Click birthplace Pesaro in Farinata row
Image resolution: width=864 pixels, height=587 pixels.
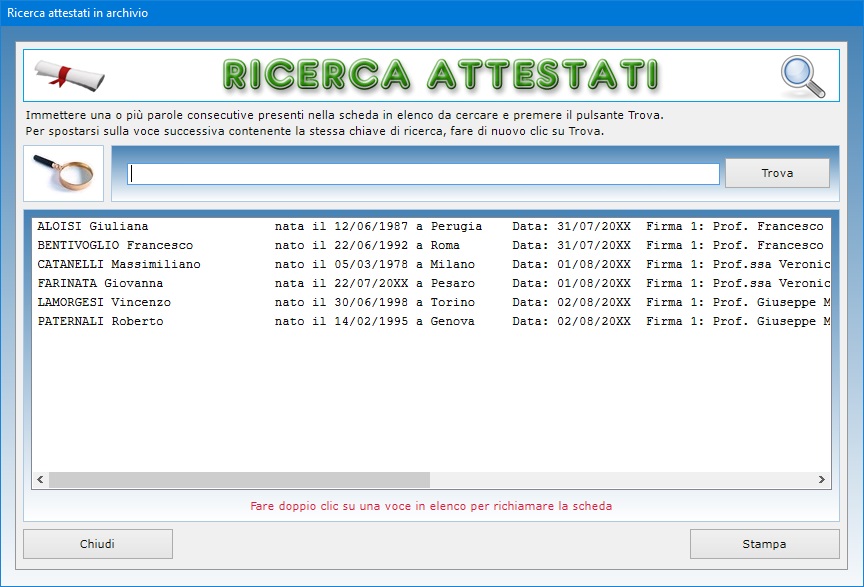click(x=452, y=283)
